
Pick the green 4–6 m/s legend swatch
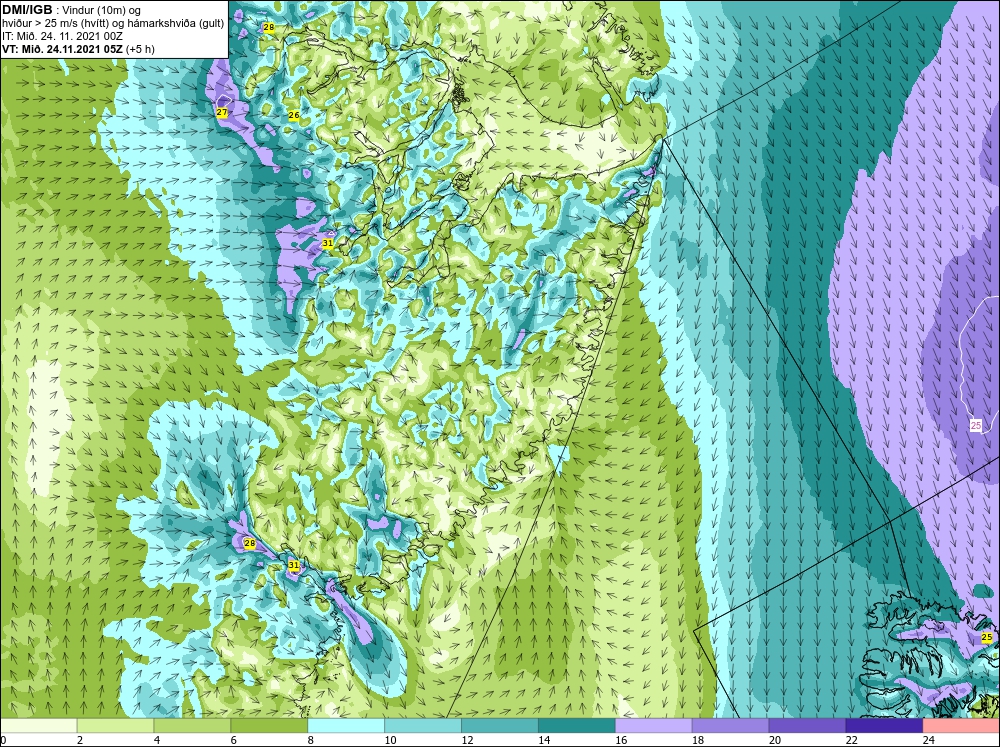(x=192, y=725)
